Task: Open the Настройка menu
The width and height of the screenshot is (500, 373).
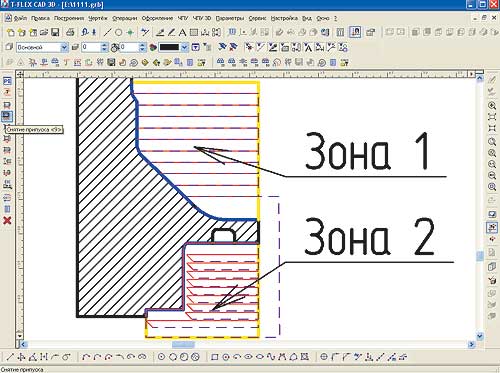Action: tap(284, 18)
